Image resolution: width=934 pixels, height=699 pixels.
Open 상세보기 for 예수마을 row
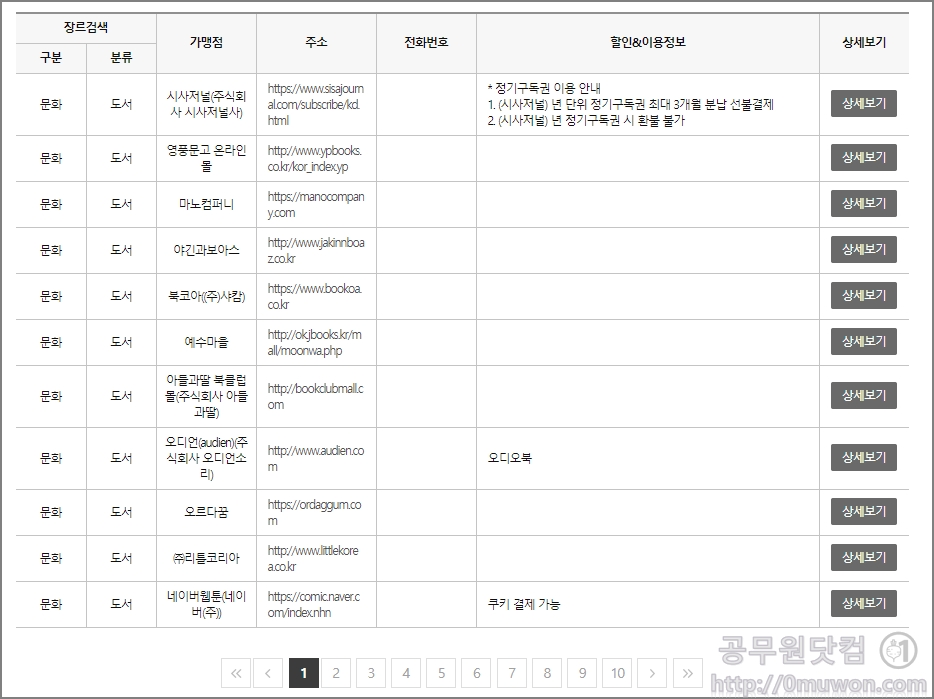tap(864, 341)
